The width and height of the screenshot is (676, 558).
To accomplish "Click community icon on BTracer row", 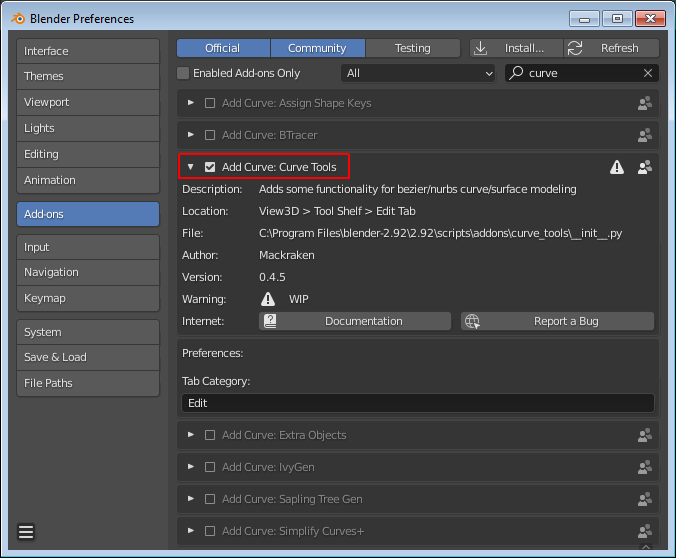I will [x=645, y=135].
